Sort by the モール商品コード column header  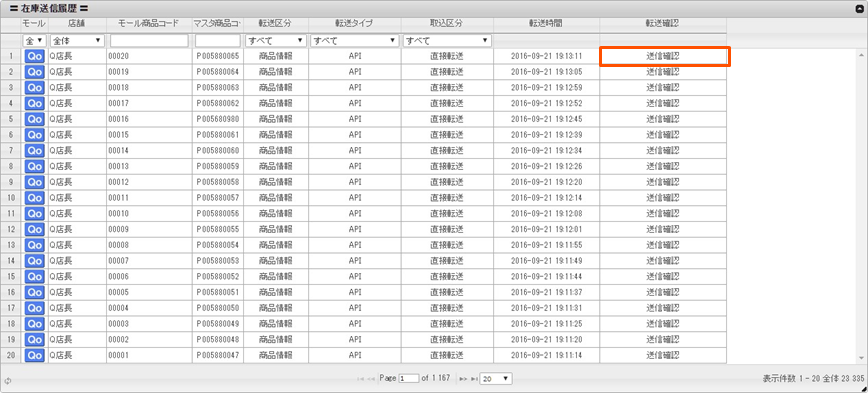(x=149, y=23)
